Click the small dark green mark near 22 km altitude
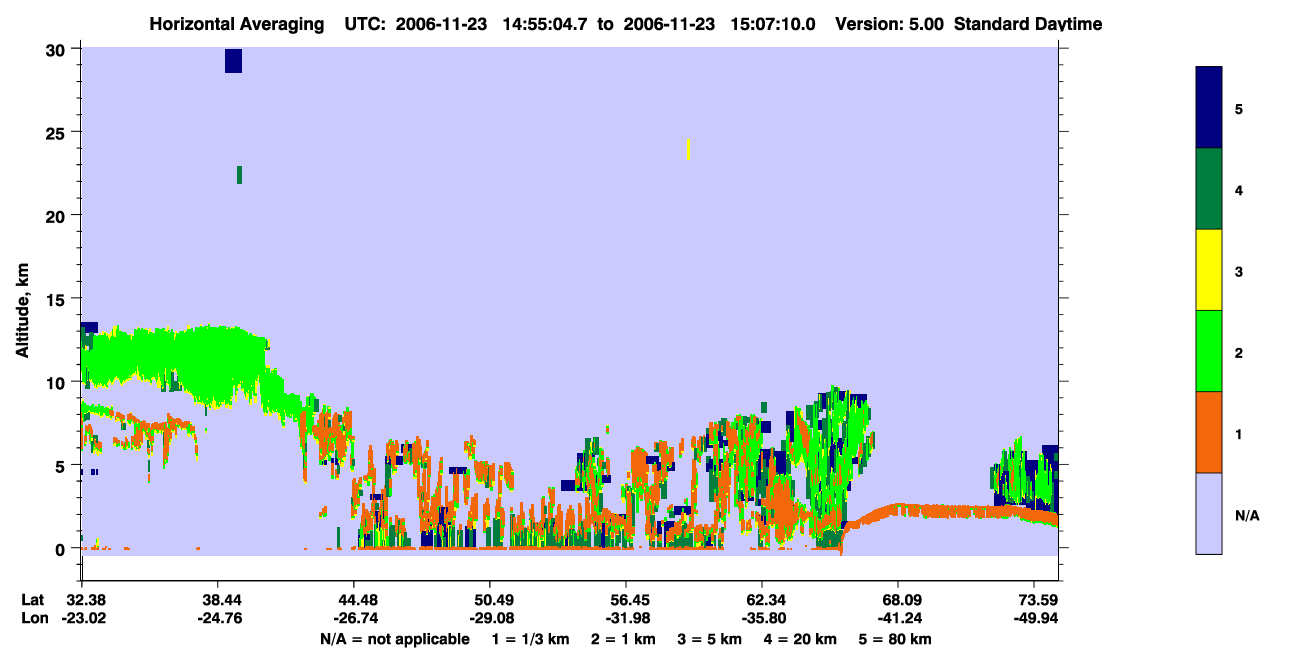The width and height of the screenshot is (1300, 667). pos(239,175)
